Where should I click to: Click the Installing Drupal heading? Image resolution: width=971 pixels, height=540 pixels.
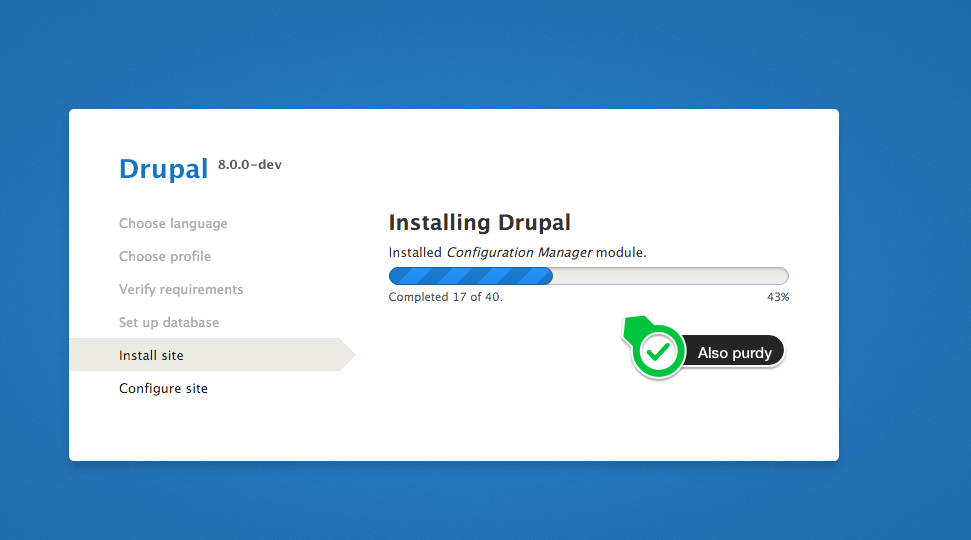pos(479,222)
